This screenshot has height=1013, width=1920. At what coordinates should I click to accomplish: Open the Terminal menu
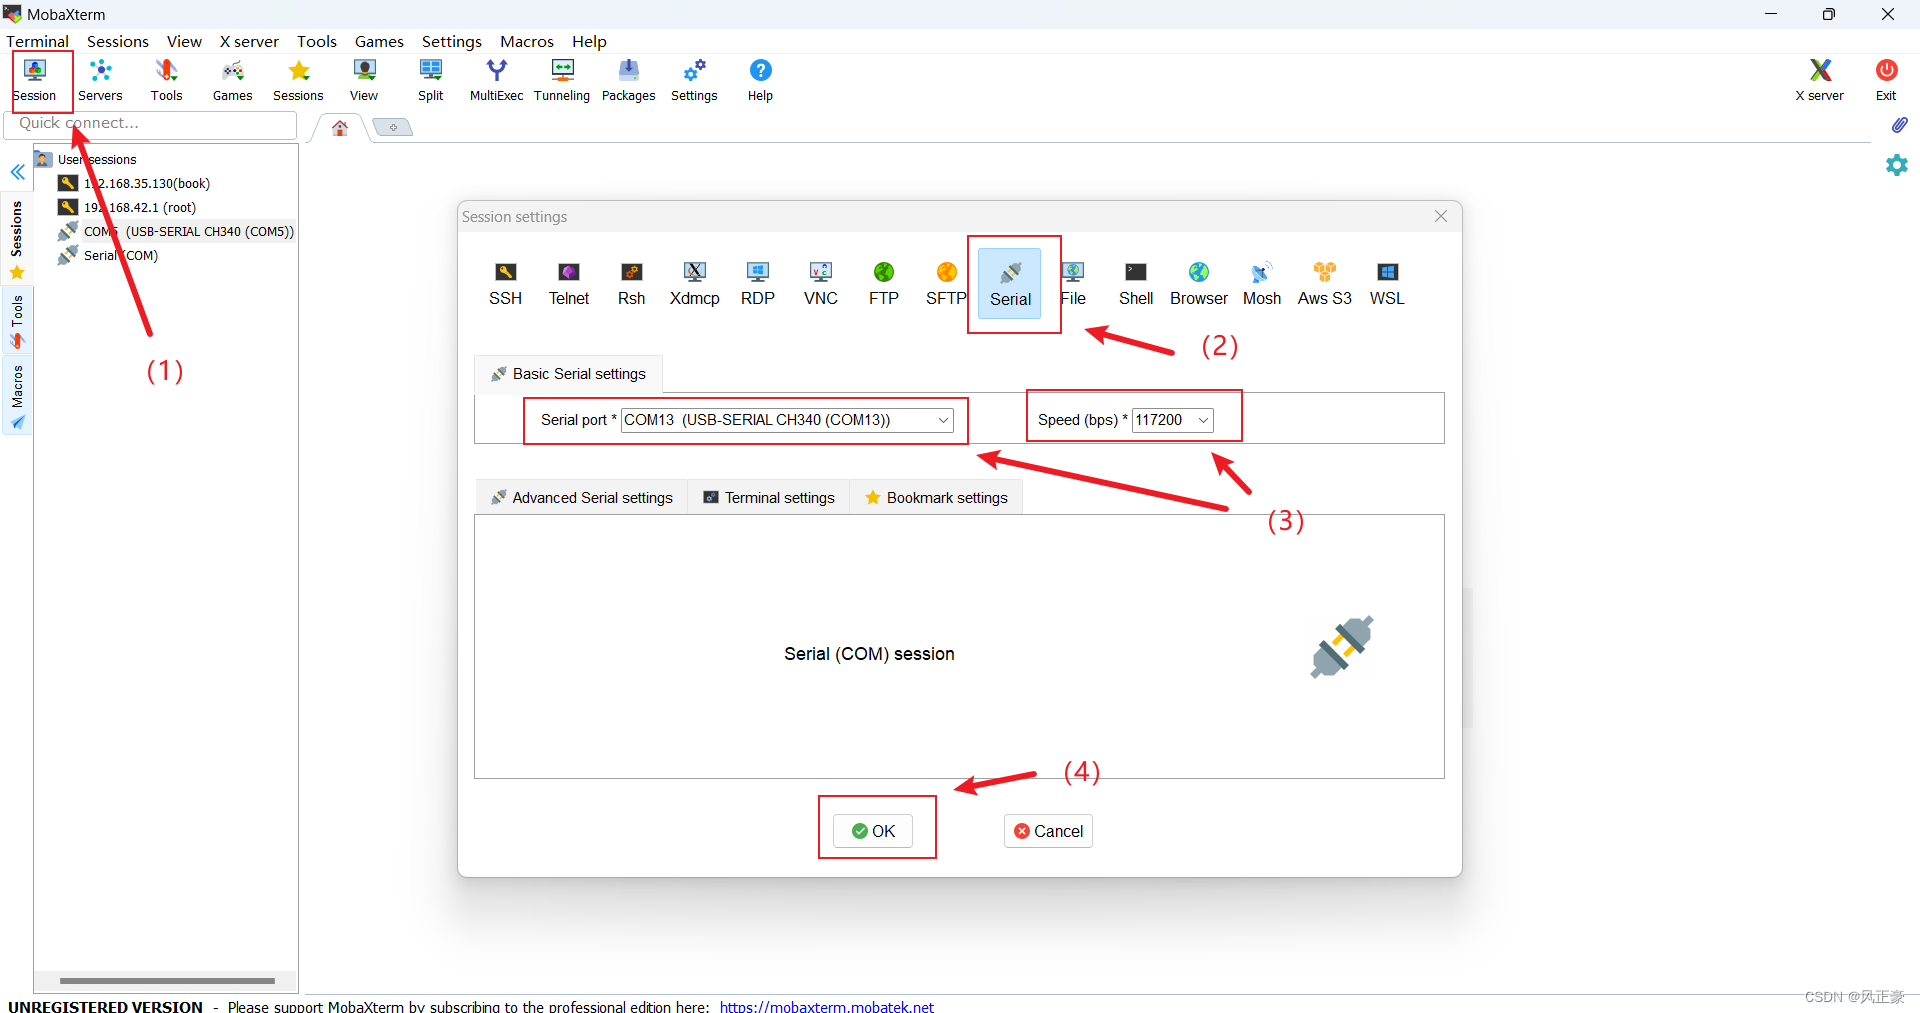[x=38, y=41]
